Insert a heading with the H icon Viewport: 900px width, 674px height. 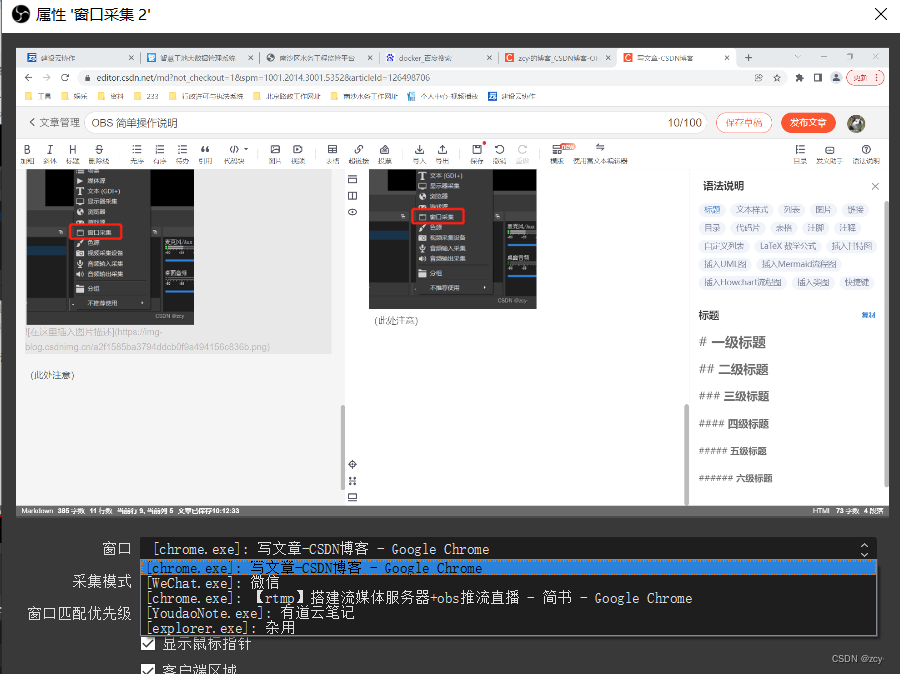[x=72, y=150]
